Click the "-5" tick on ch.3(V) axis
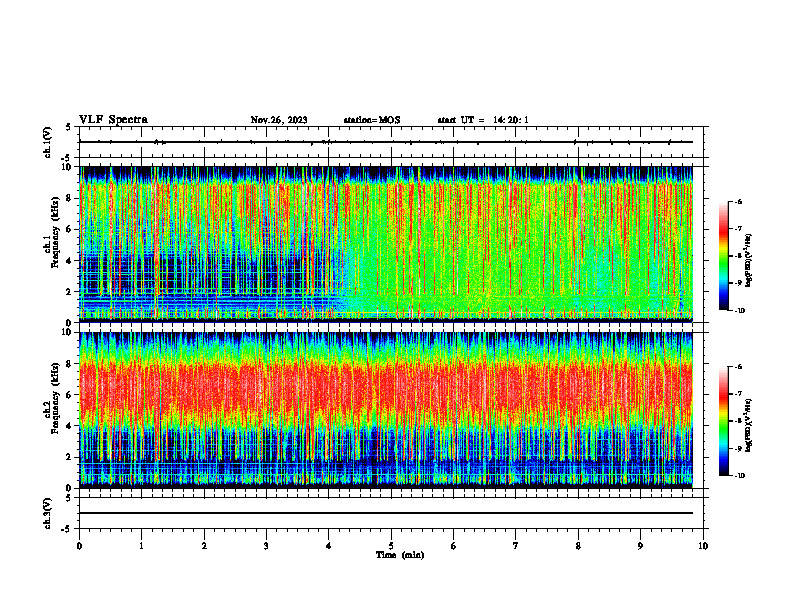 (x=68, y=529)
